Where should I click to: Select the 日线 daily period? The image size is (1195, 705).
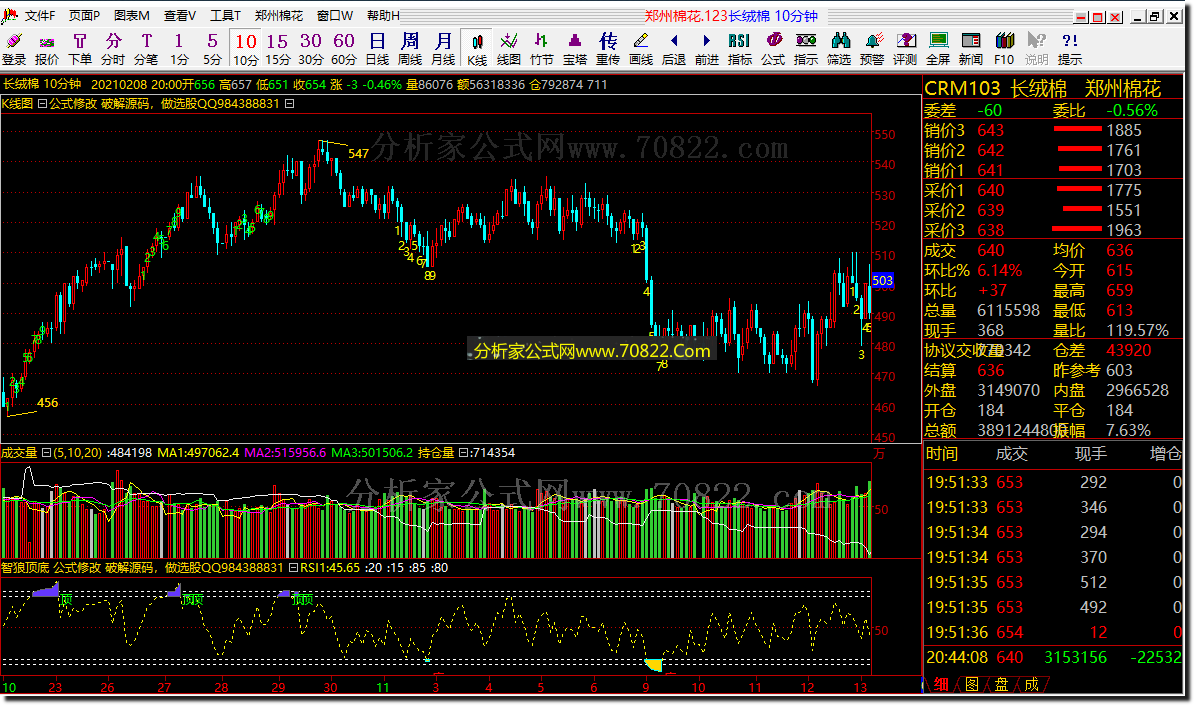pyautogui.click(x=377, y=49)
